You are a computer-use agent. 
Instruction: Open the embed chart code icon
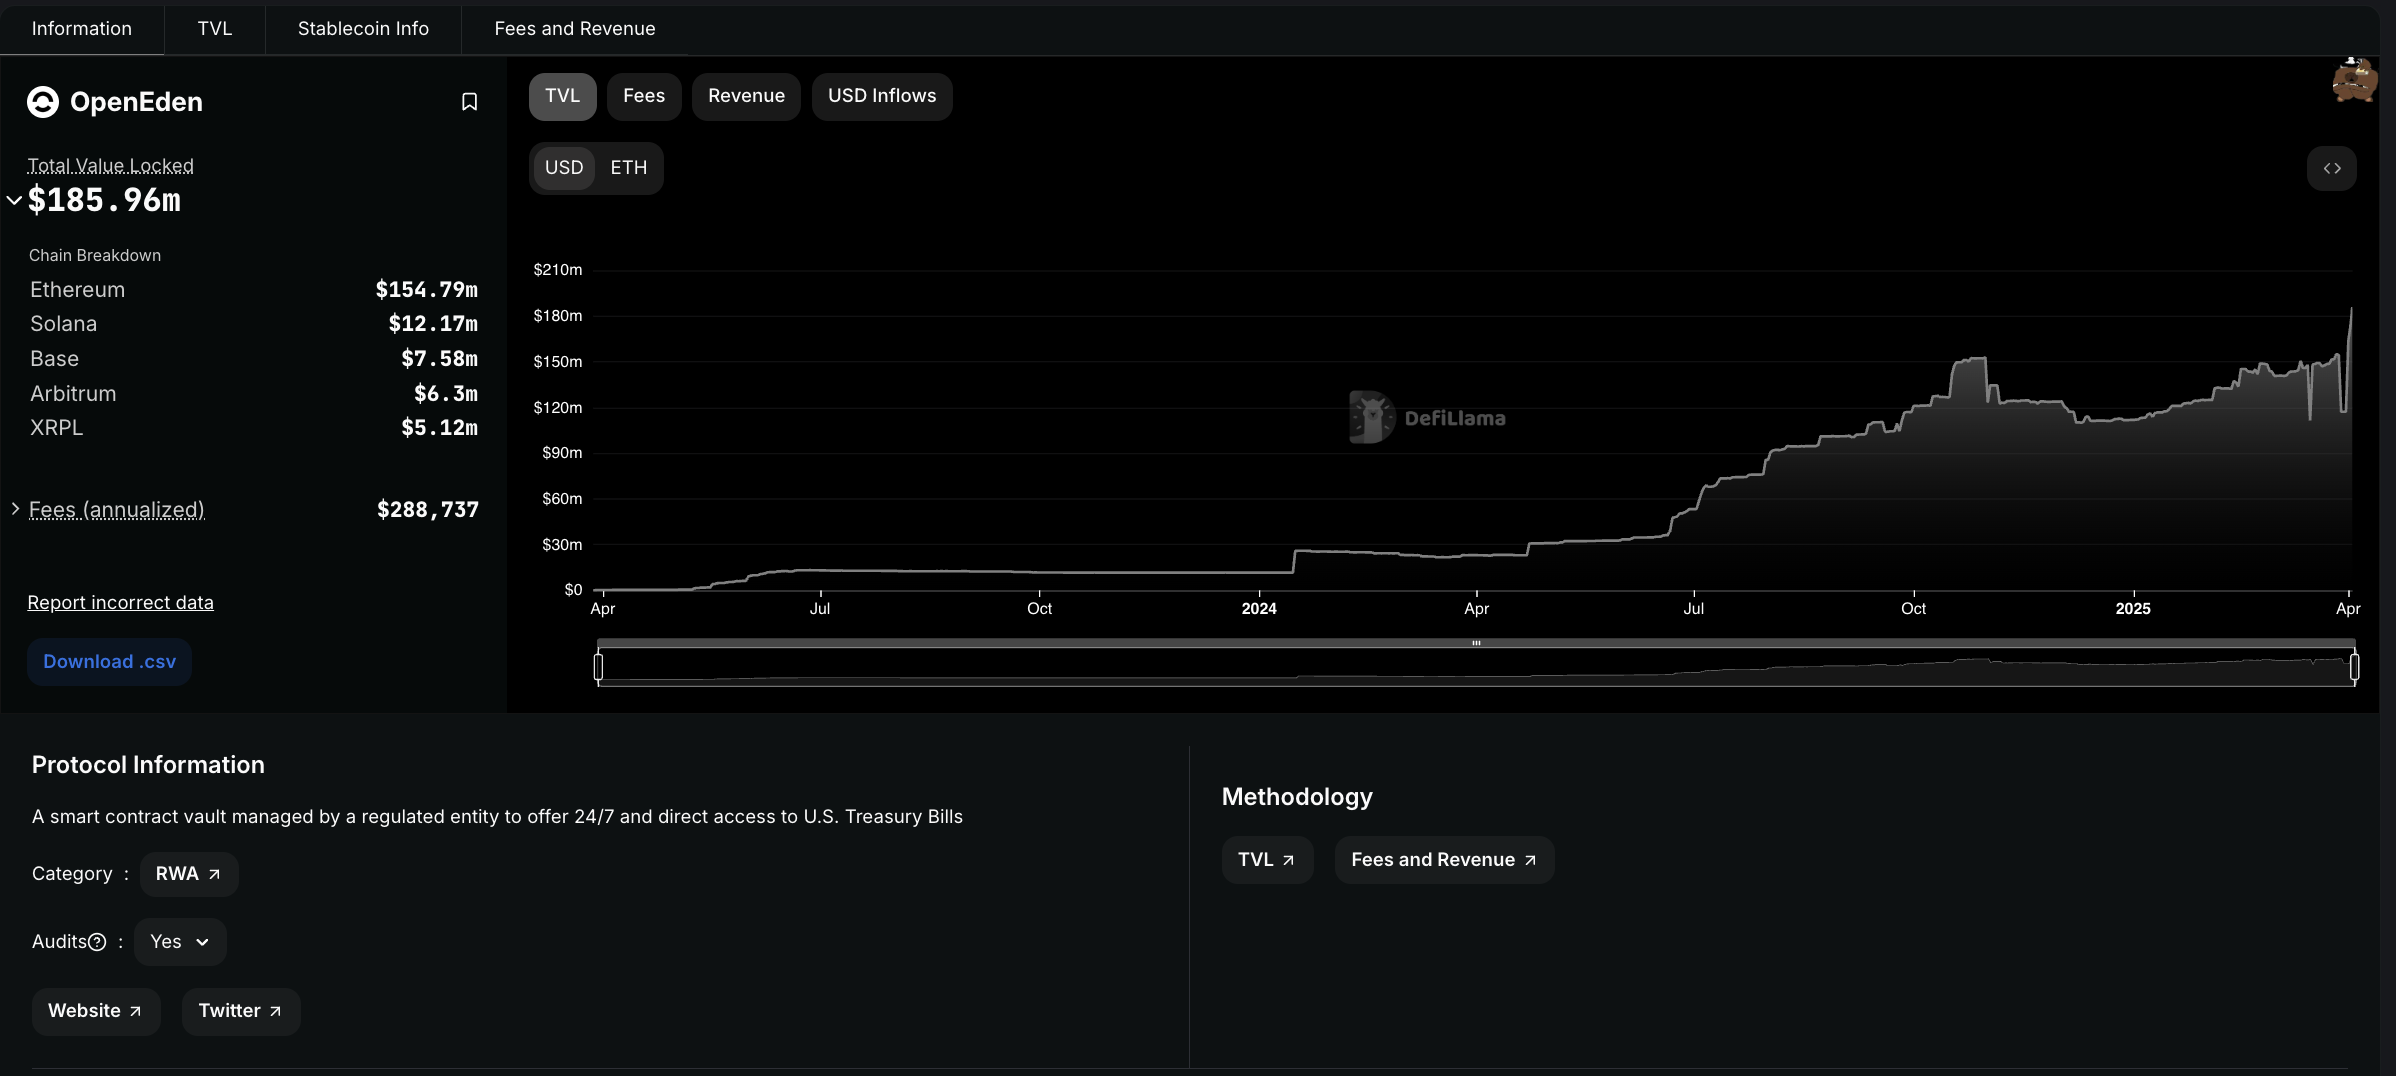(x=2332, y=168)
